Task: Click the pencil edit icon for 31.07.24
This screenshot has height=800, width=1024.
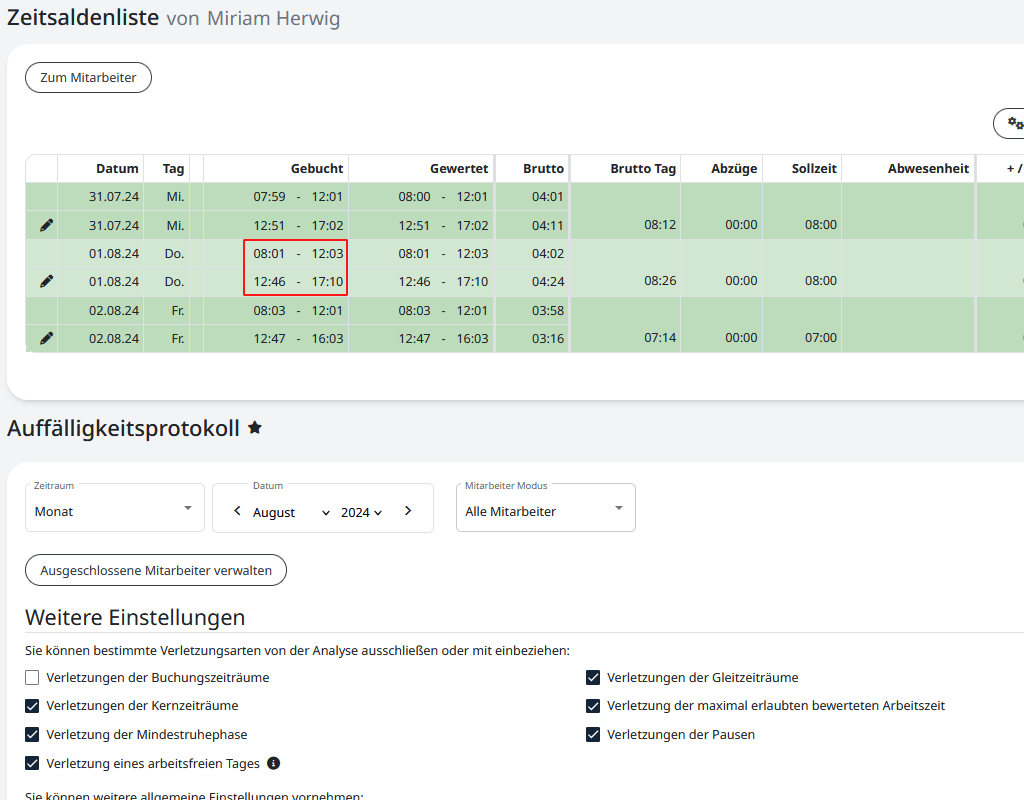Action: coord(46,225)
